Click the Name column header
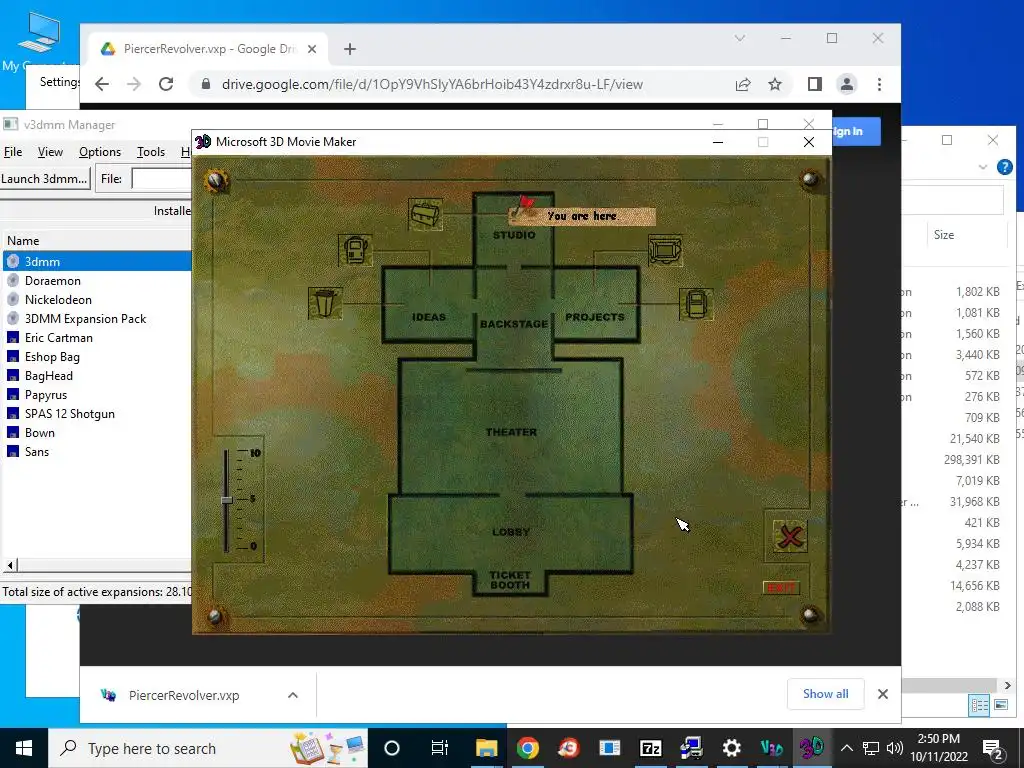This screenshot has width=1024, height=768. [x=98, y=240]
